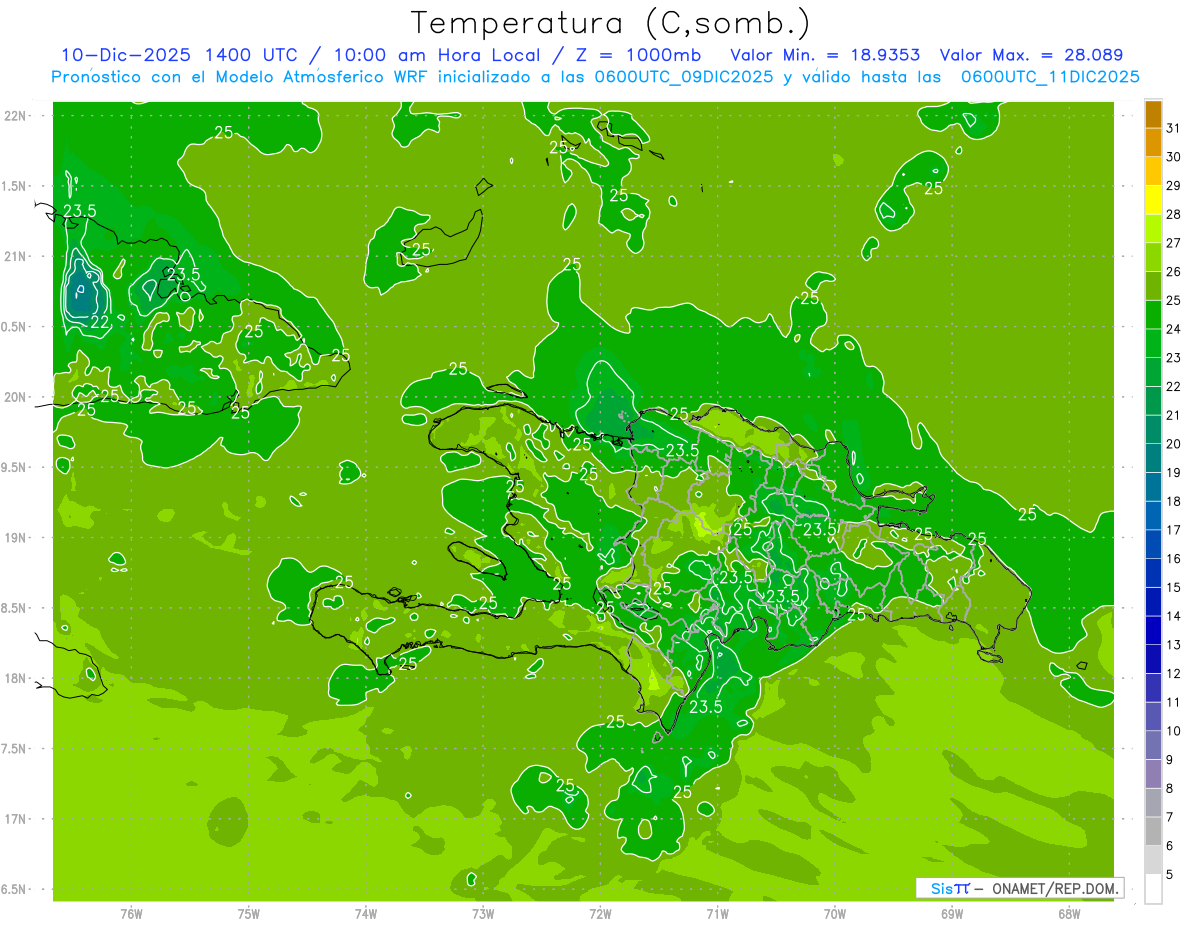Screen dimensions: 1200x927
Task: Click the yellow legend swatch between 28 and 29
Action: point(1153,200)
